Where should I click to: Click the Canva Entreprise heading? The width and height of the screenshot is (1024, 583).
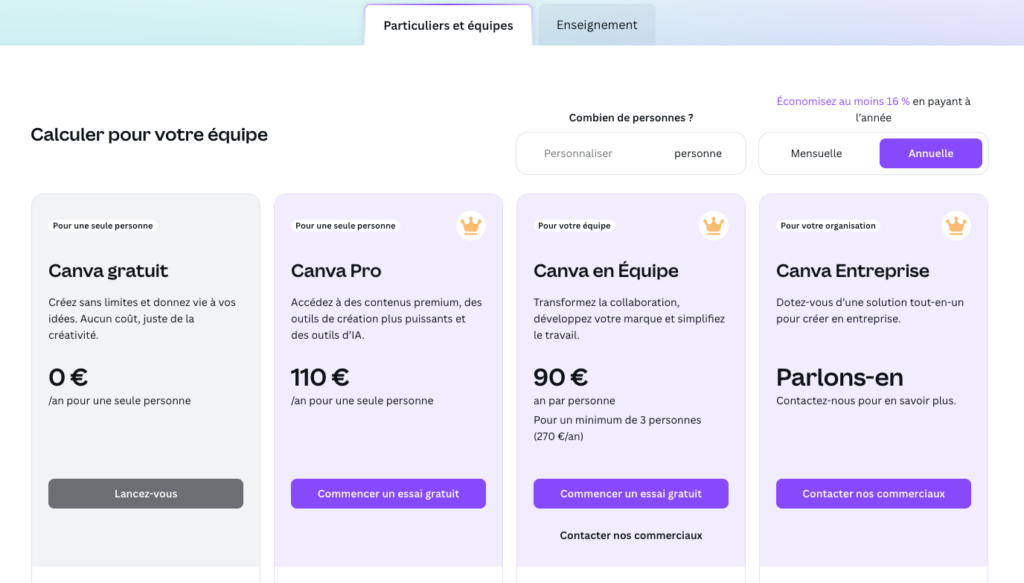coord(852,270)
